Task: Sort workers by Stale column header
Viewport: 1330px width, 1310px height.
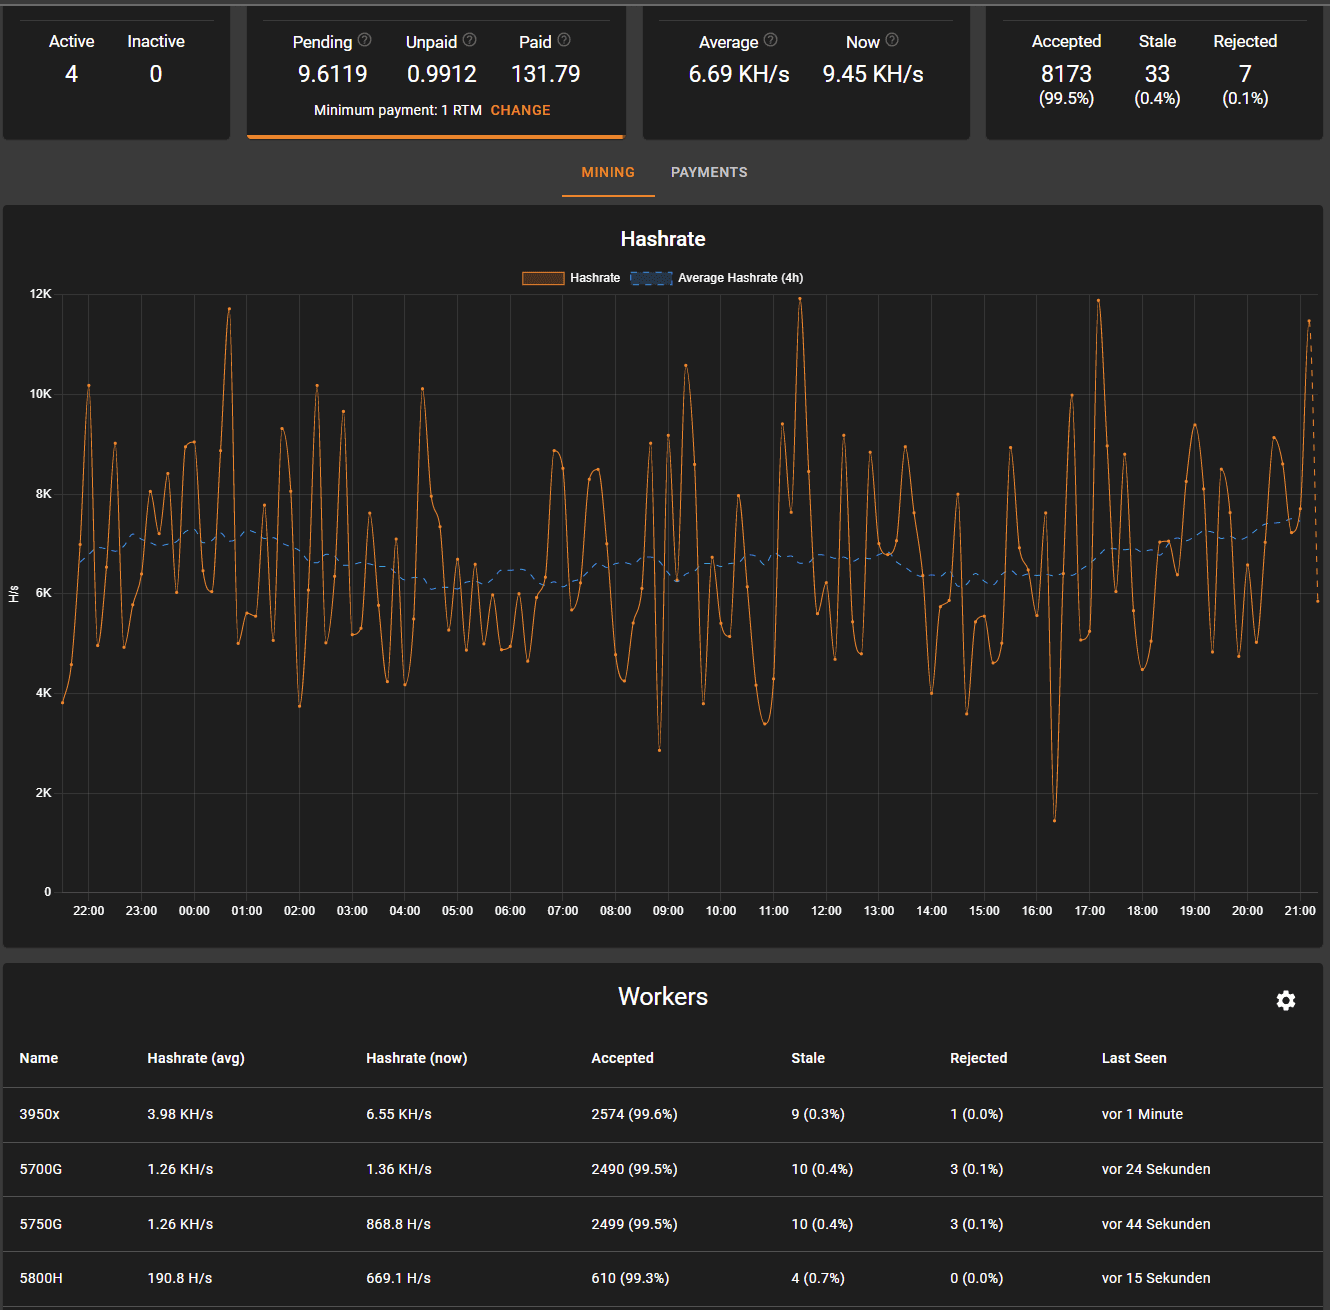Action: coord(808,1058)
